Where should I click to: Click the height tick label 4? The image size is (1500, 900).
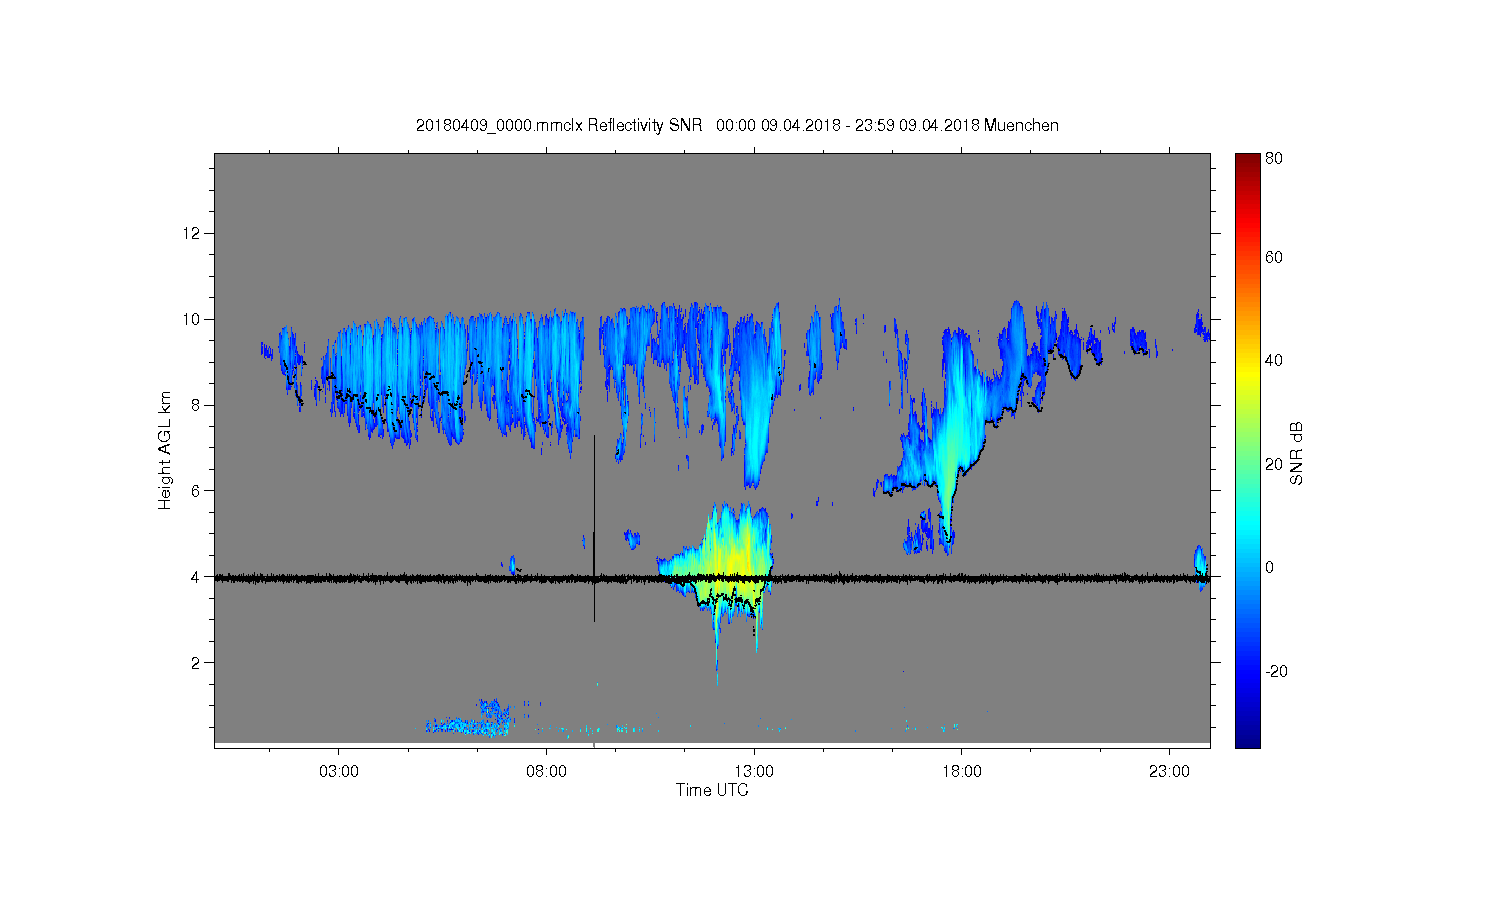(x=197, y=576)
